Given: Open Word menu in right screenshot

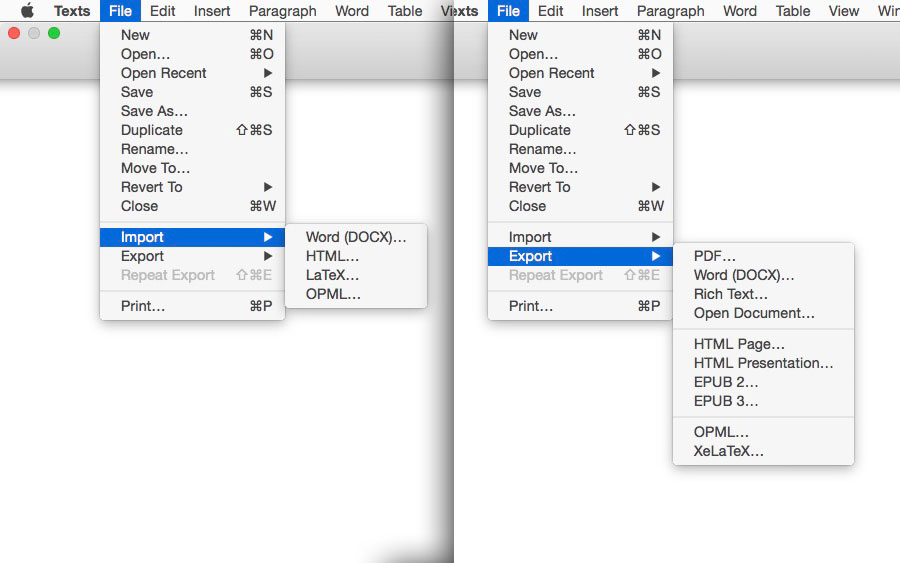Looking at the screenshot, I should [x=740, y=11].
